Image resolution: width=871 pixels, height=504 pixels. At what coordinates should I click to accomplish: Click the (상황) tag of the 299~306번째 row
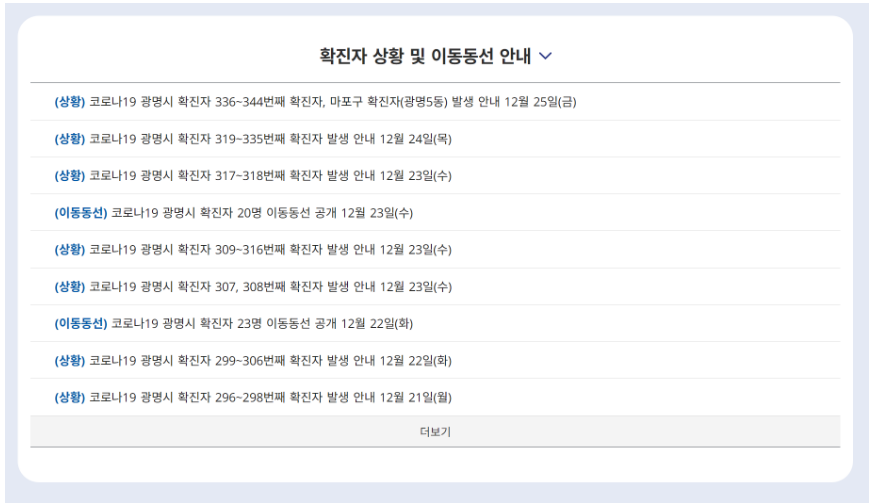[69, 361]
